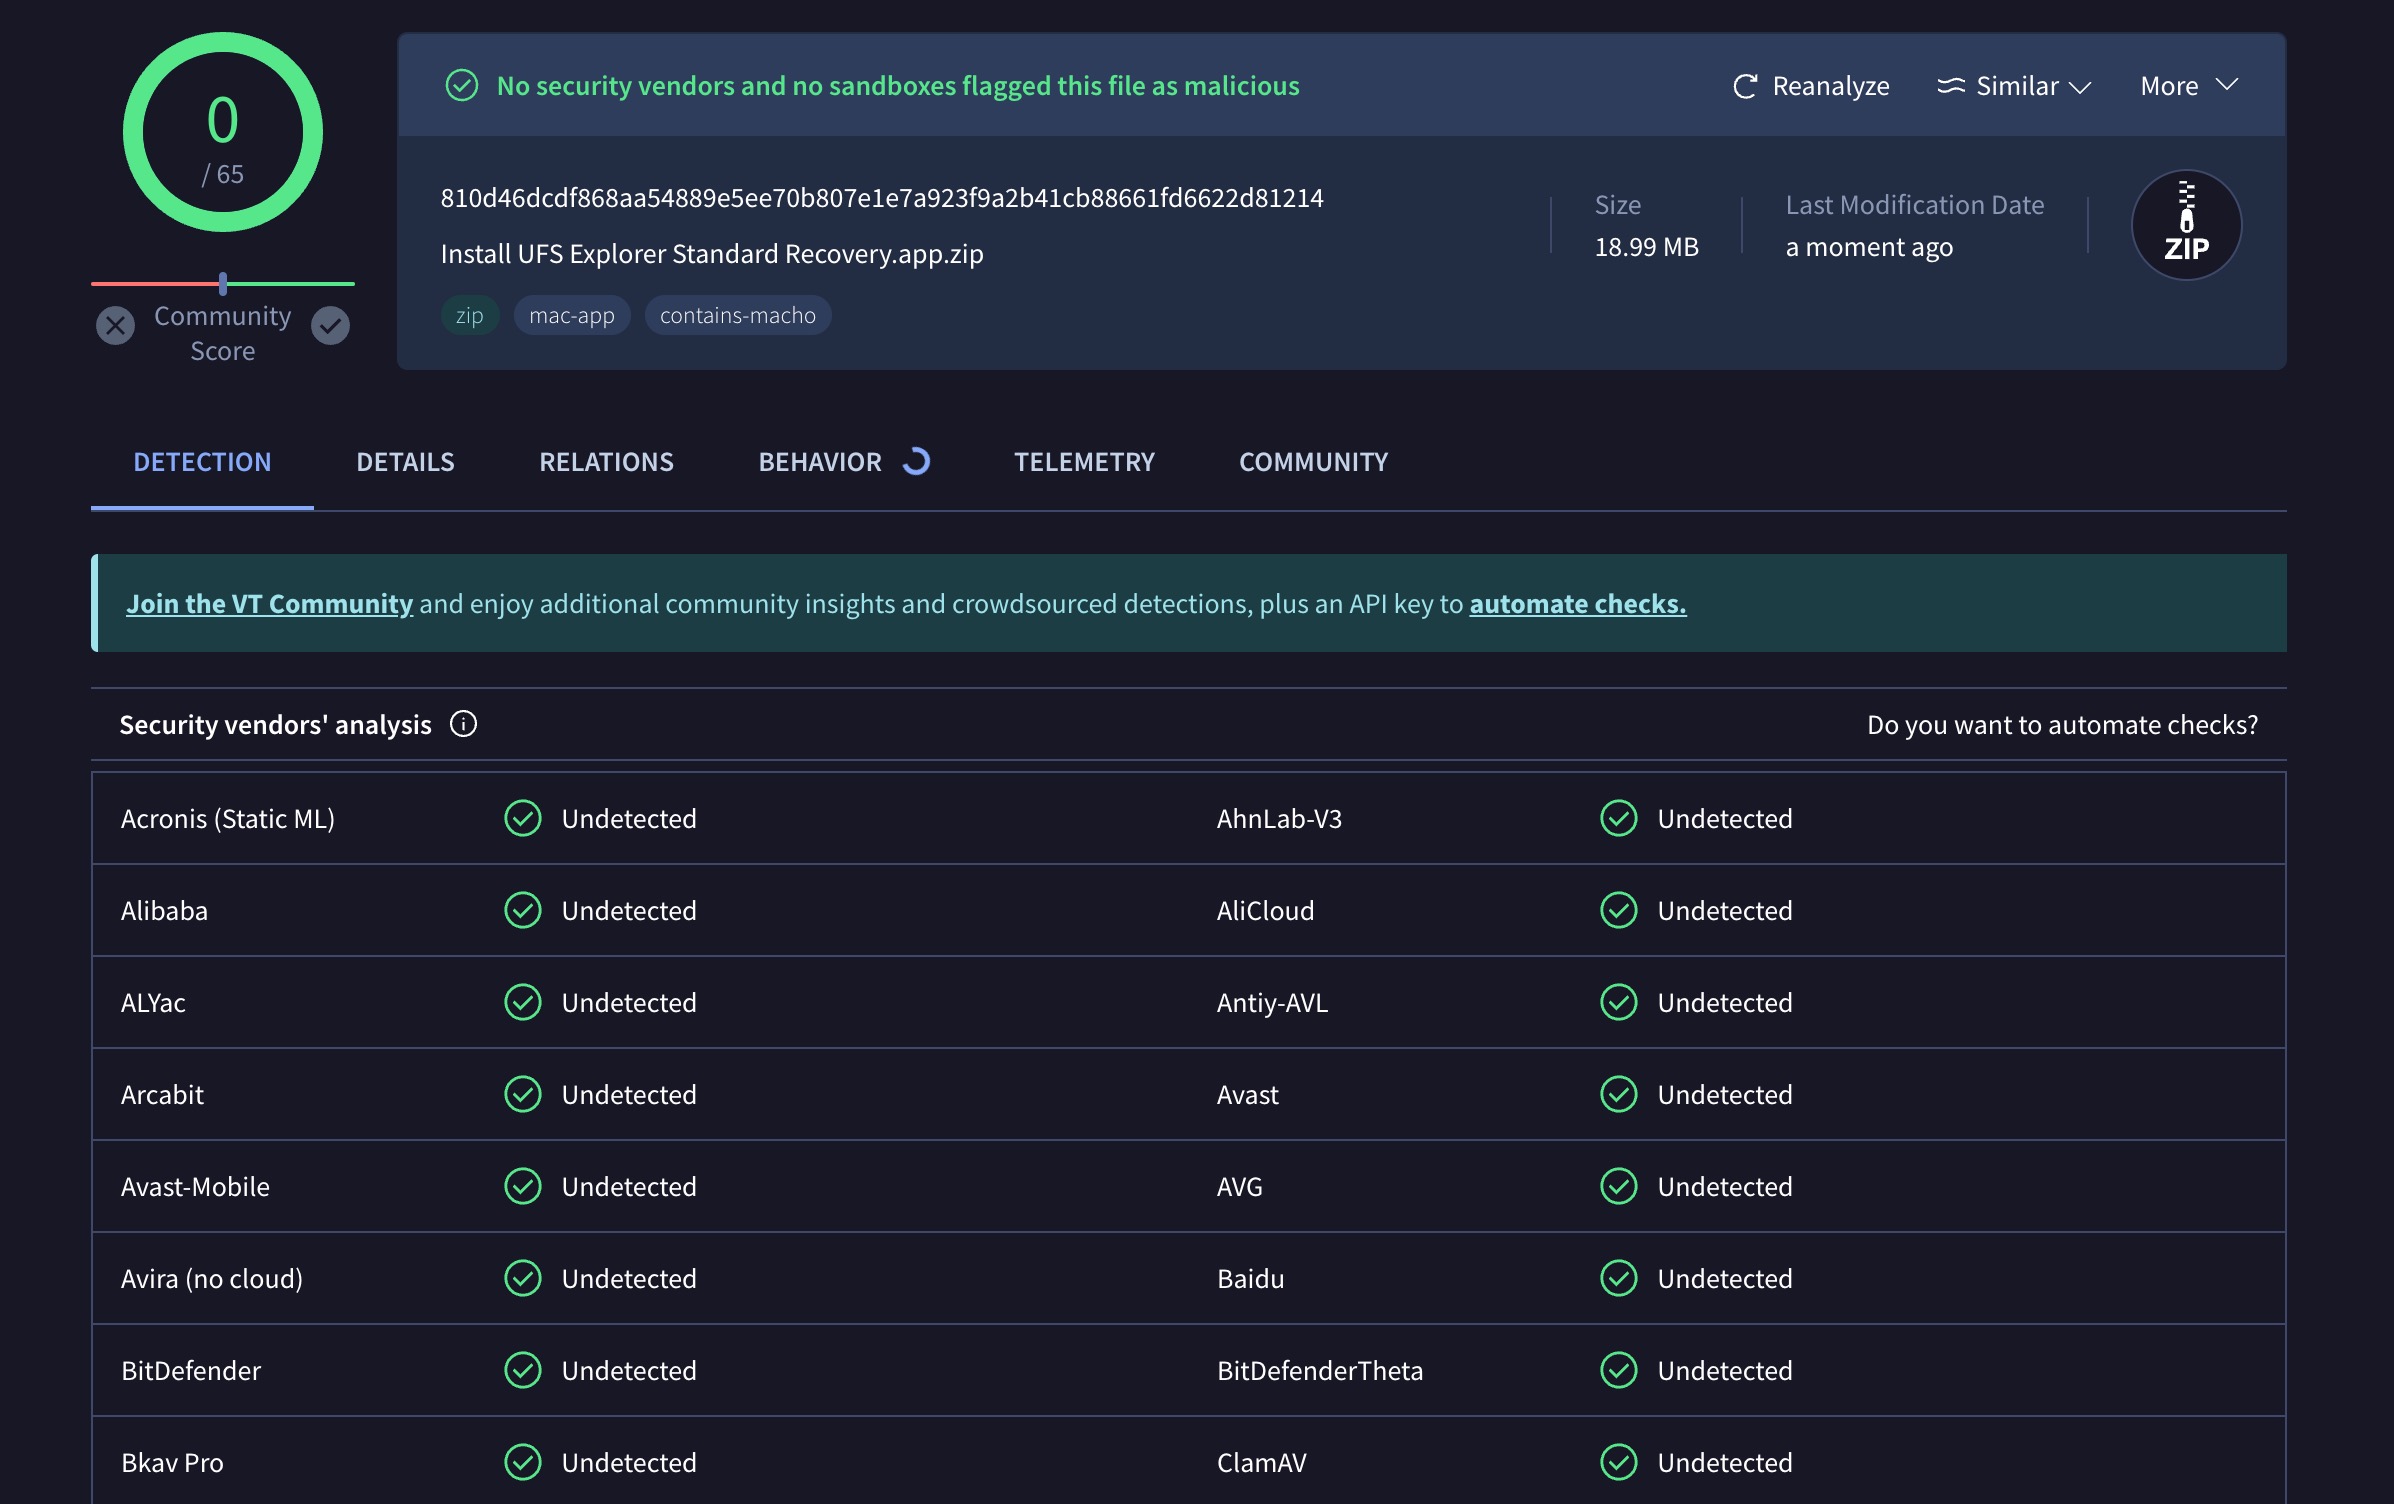Click the Avira (no cloud) vendor name
2394x1504 pixels.
click(x=211, y=1278)
